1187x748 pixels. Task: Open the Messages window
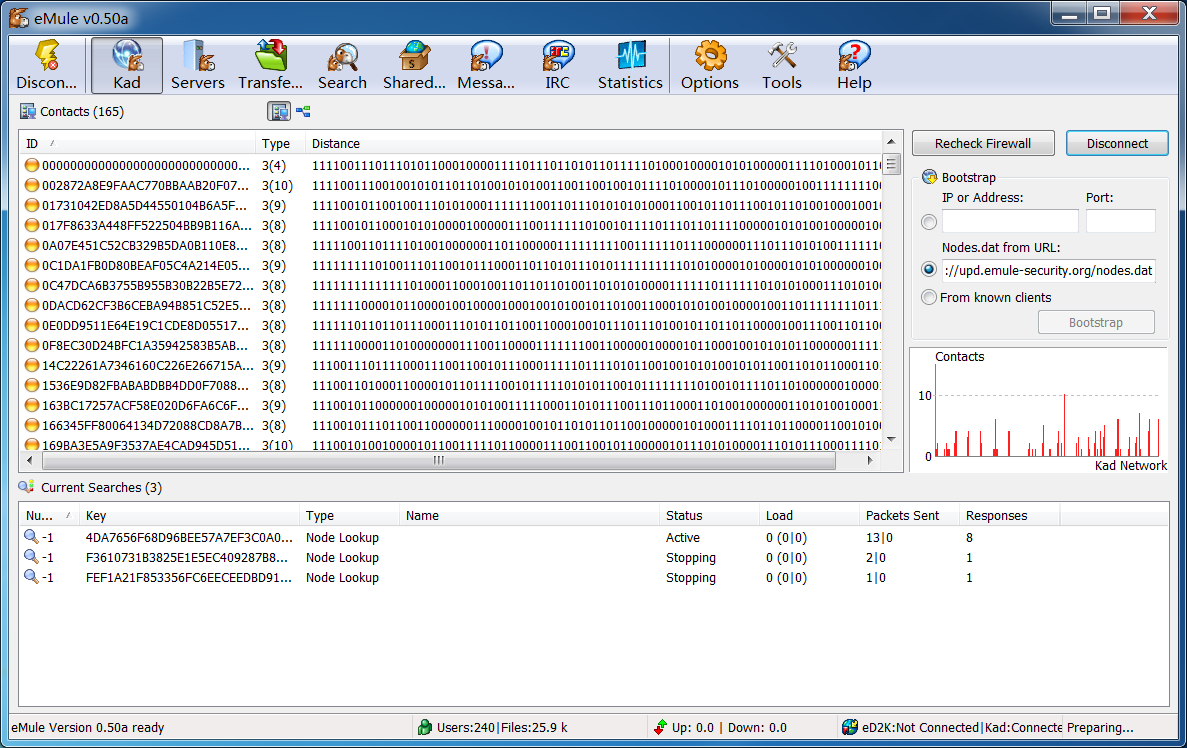click(486, 66)
